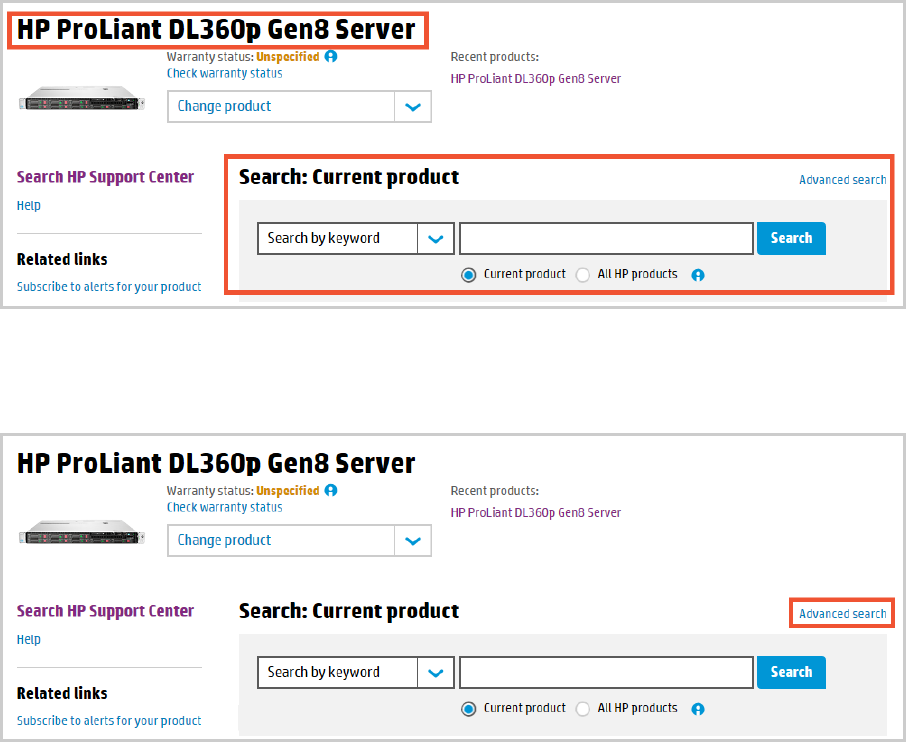Open recent product DL360p Gen8 link, top panel
This screenshot has height=742, width=906.
pos(536,79)
